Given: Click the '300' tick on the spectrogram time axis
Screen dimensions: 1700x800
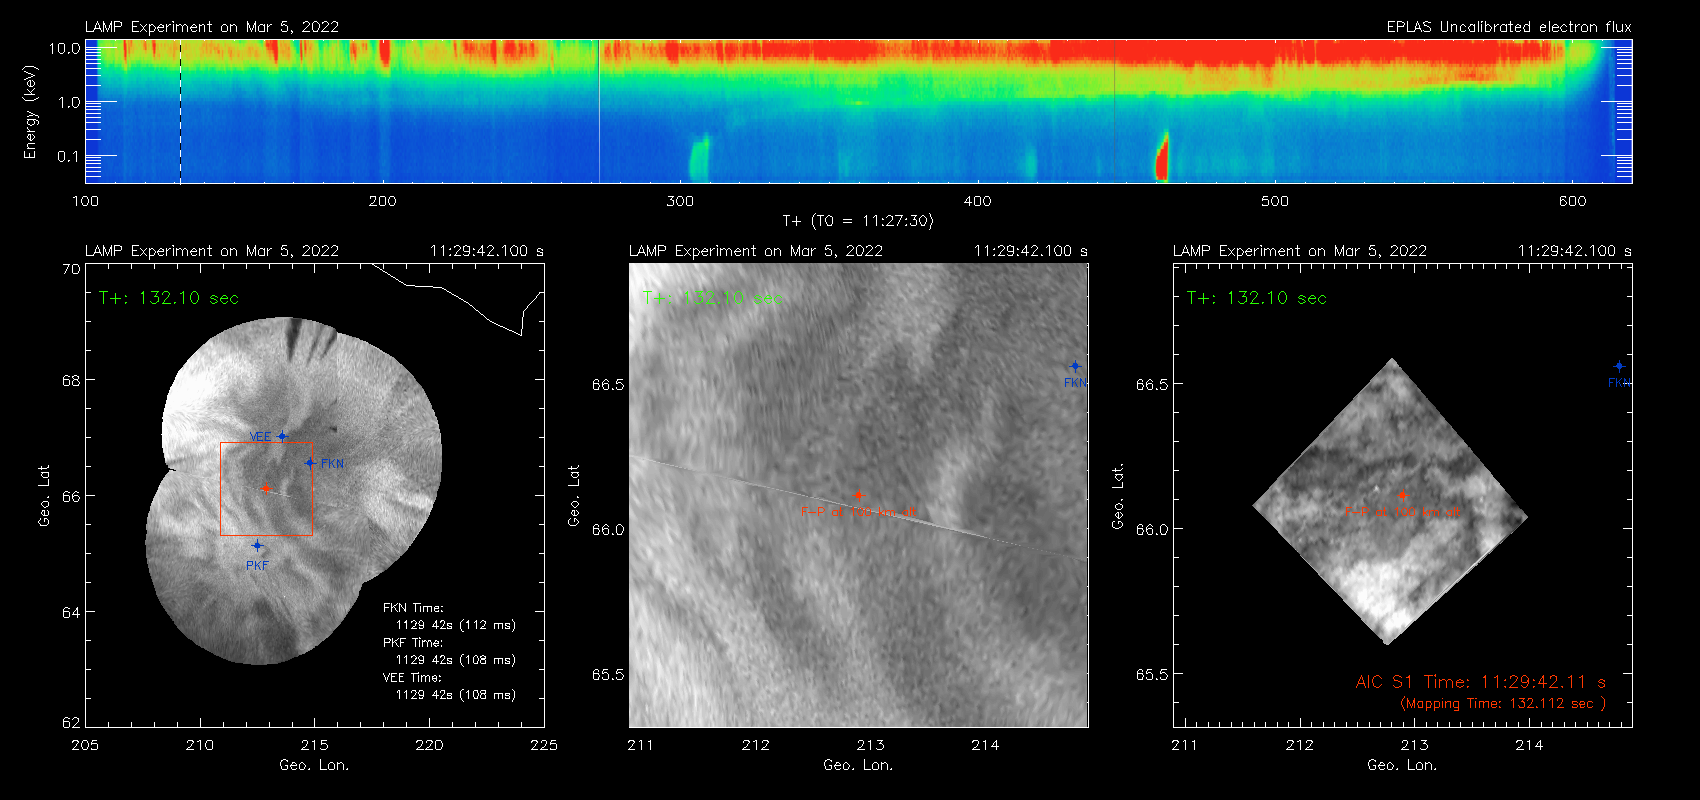Looking at the screenshot, I should pyautogui.click(x=680, y=201).
